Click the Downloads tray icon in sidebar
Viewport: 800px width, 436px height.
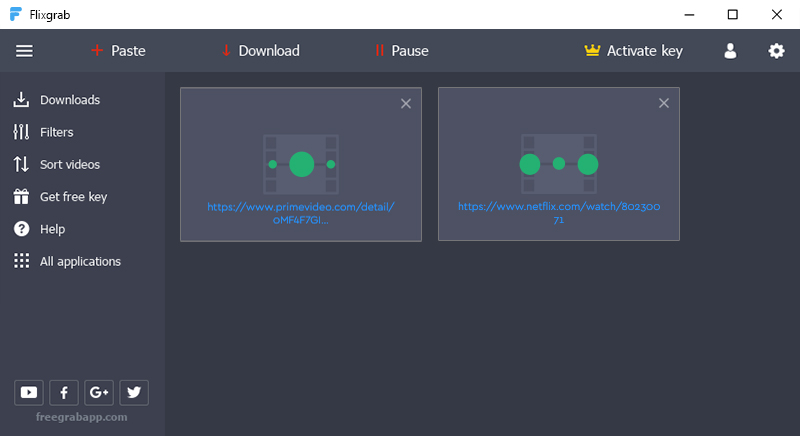tap(21, 99)
